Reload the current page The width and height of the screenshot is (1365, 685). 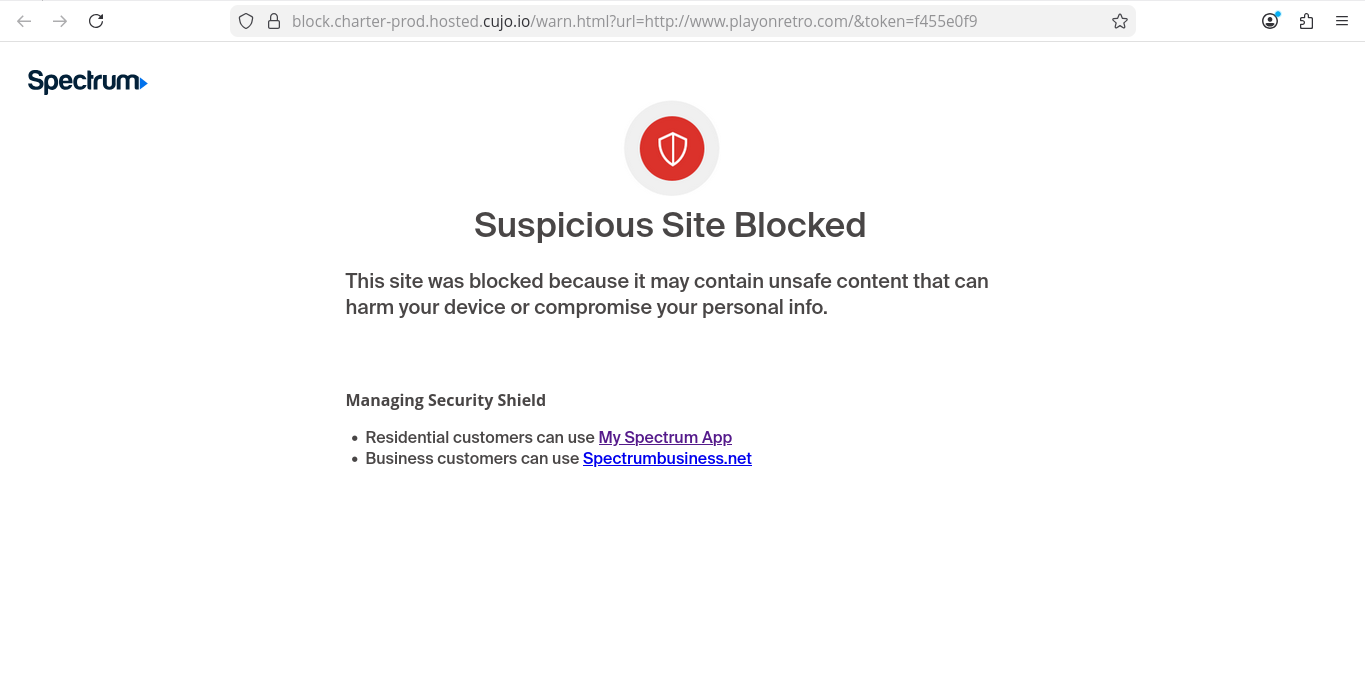[x=96, y=21]
